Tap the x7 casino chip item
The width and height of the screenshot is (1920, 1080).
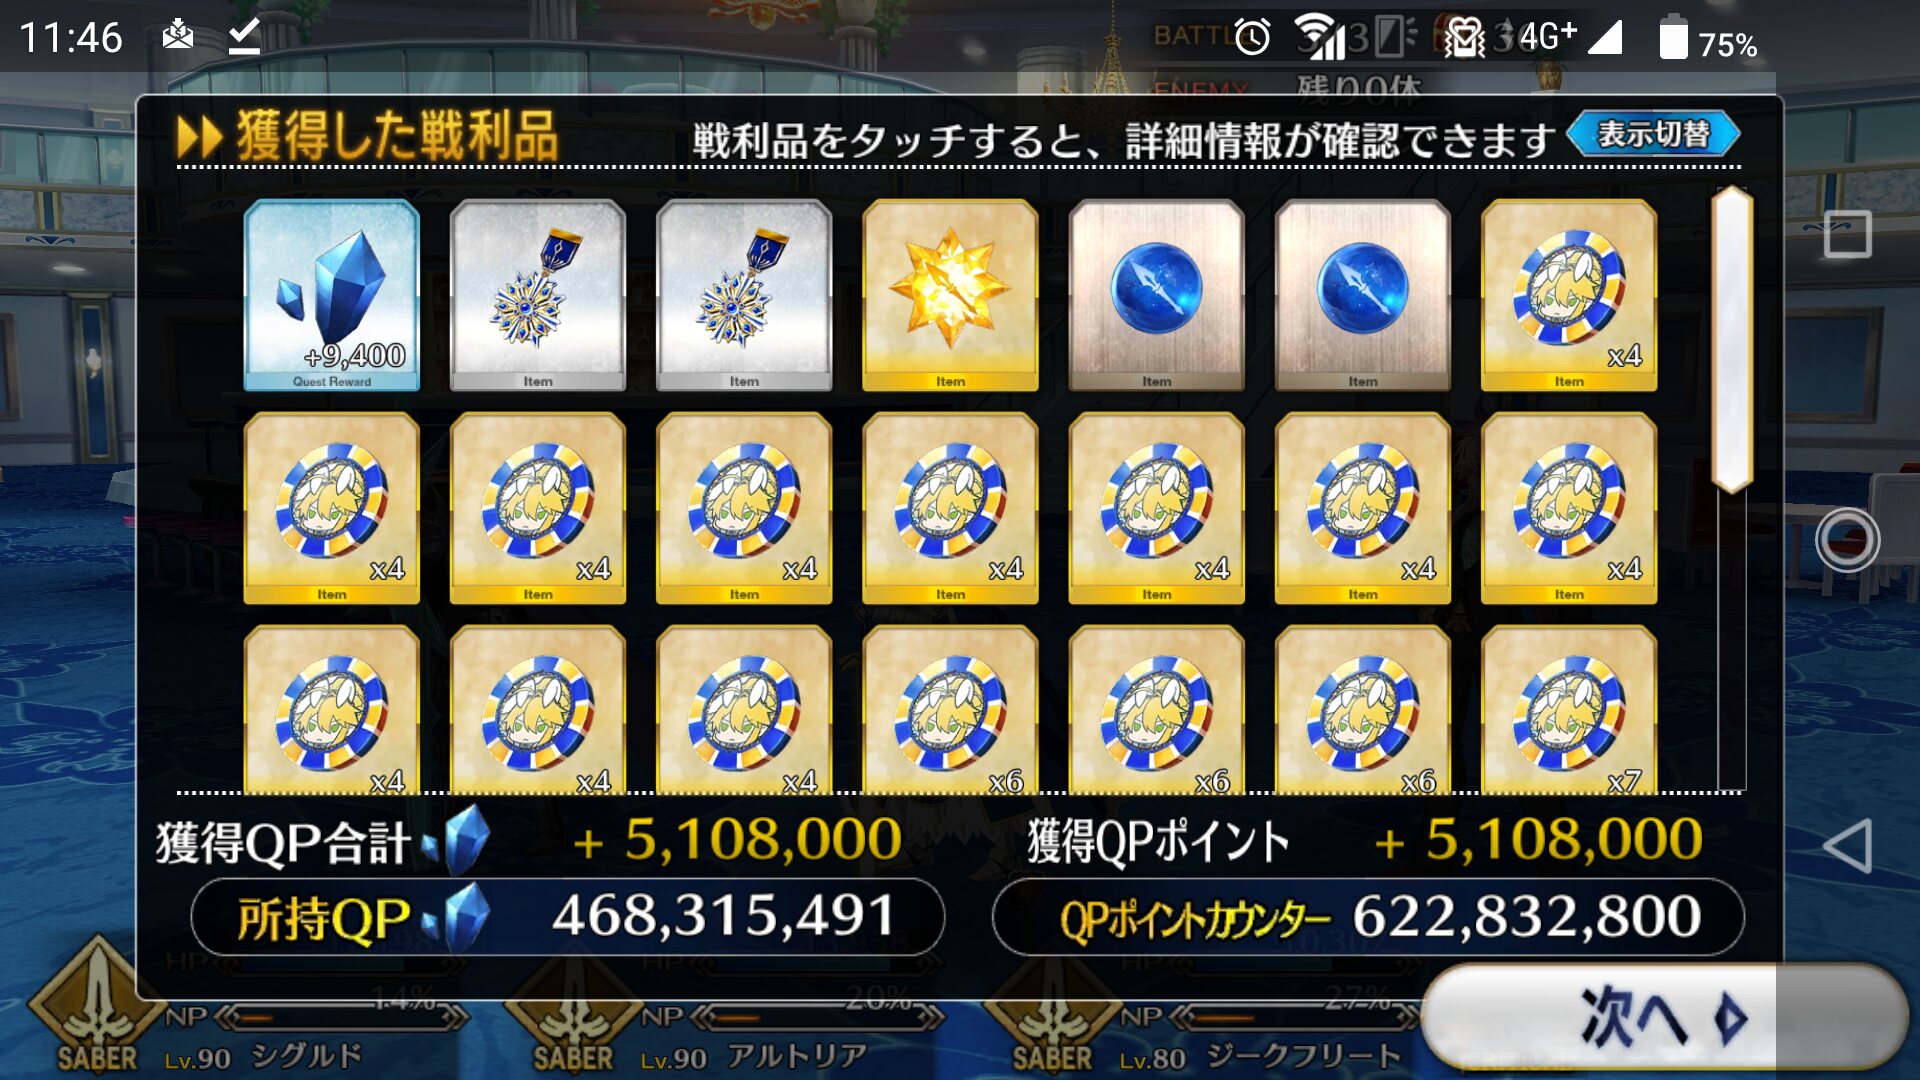1569,710
